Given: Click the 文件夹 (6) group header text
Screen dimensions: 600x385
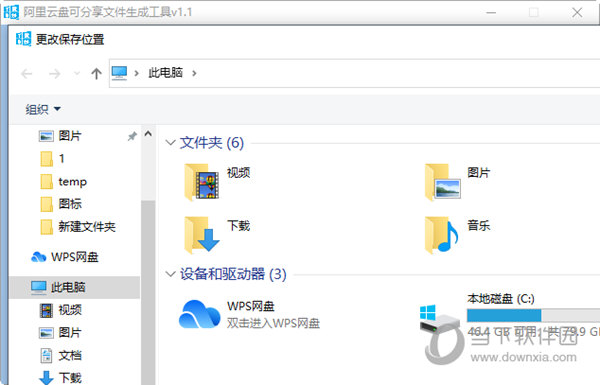Looking at the screenshot, I should tap(212, 143).
